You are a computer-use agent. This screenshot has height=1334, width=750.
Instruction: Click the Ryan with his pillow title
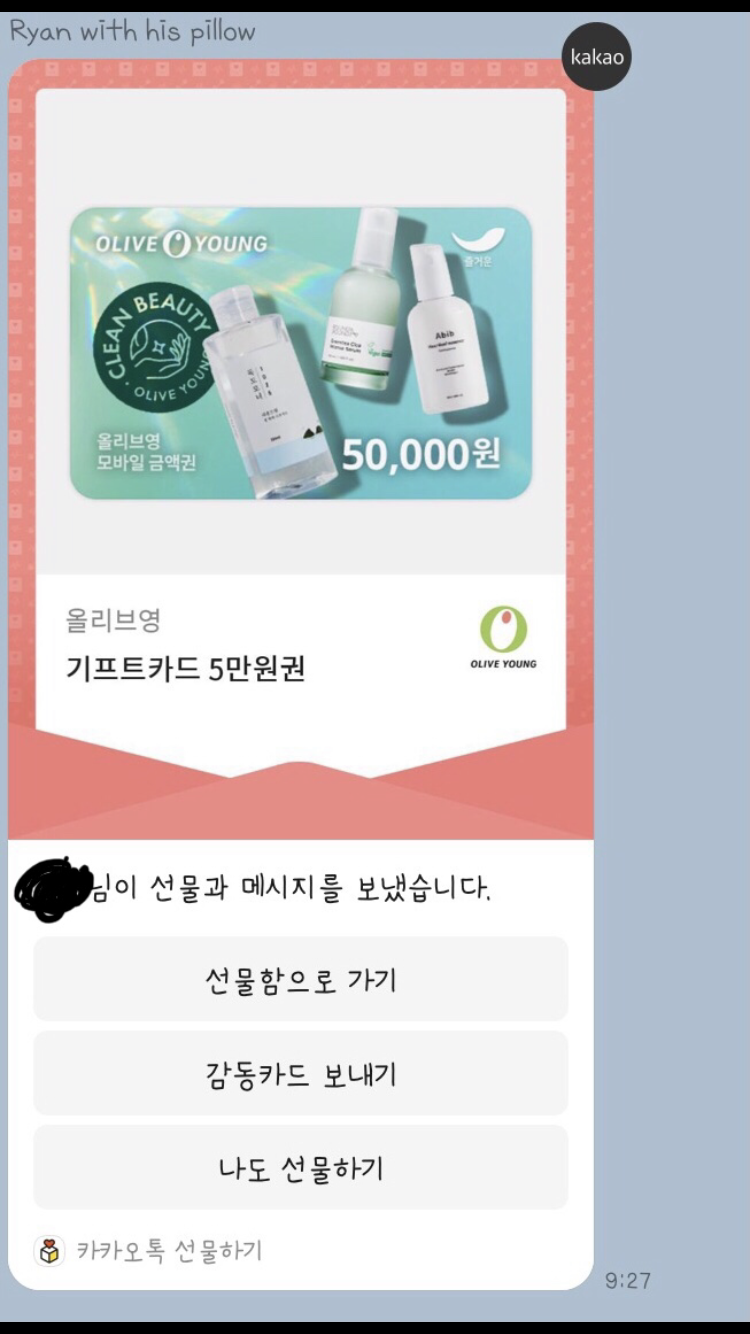pyautogui.click(x=132, y=31)
